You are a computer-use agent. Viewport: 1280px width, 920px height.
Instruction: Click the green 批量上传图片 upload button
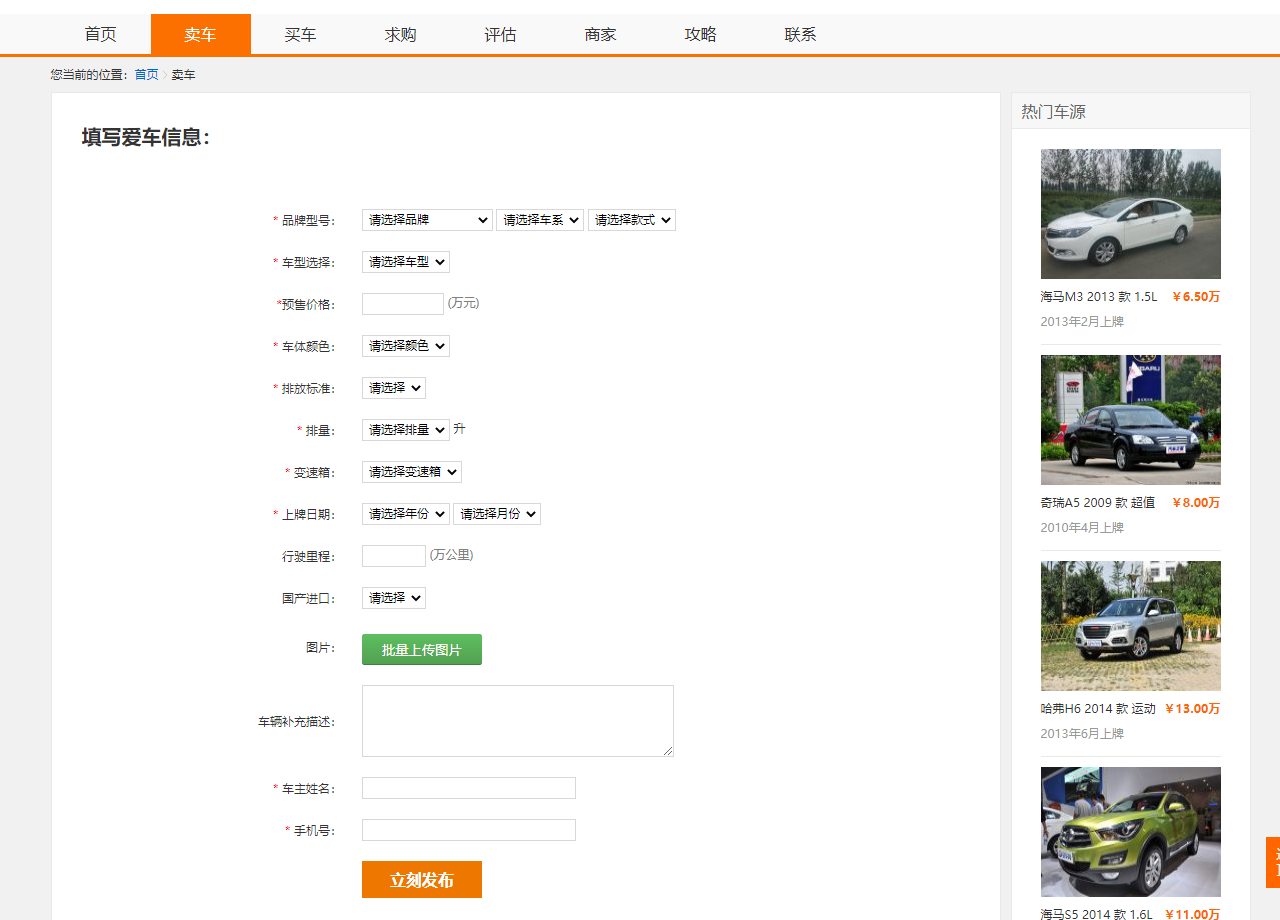pos(421,649)
